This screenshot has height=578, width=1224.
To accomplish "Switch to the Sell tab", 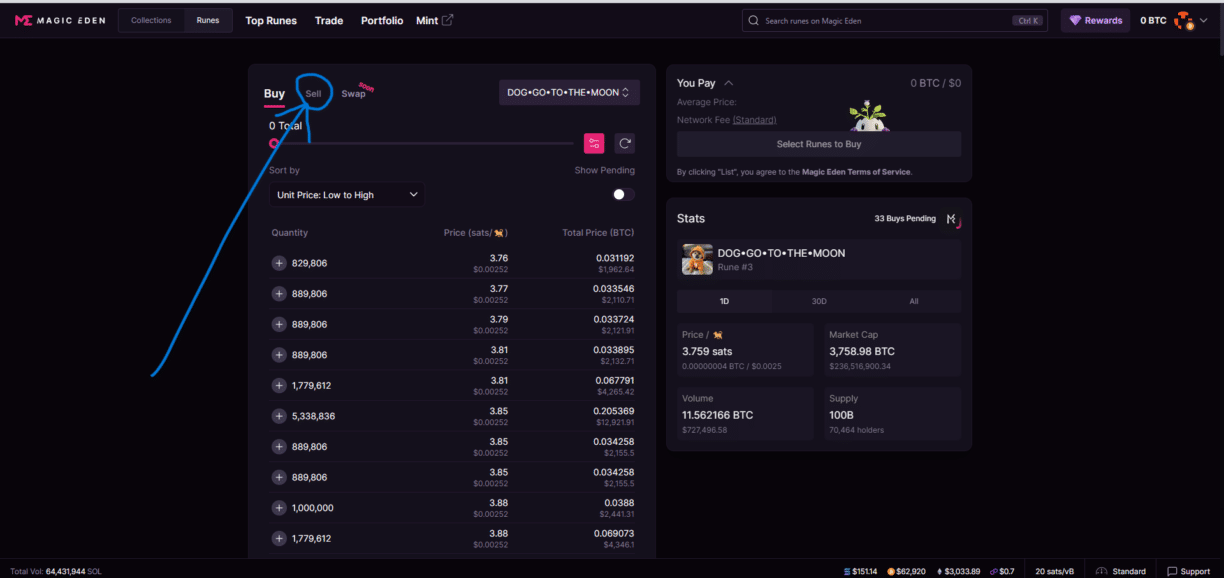I will click(x=312, y=92).
